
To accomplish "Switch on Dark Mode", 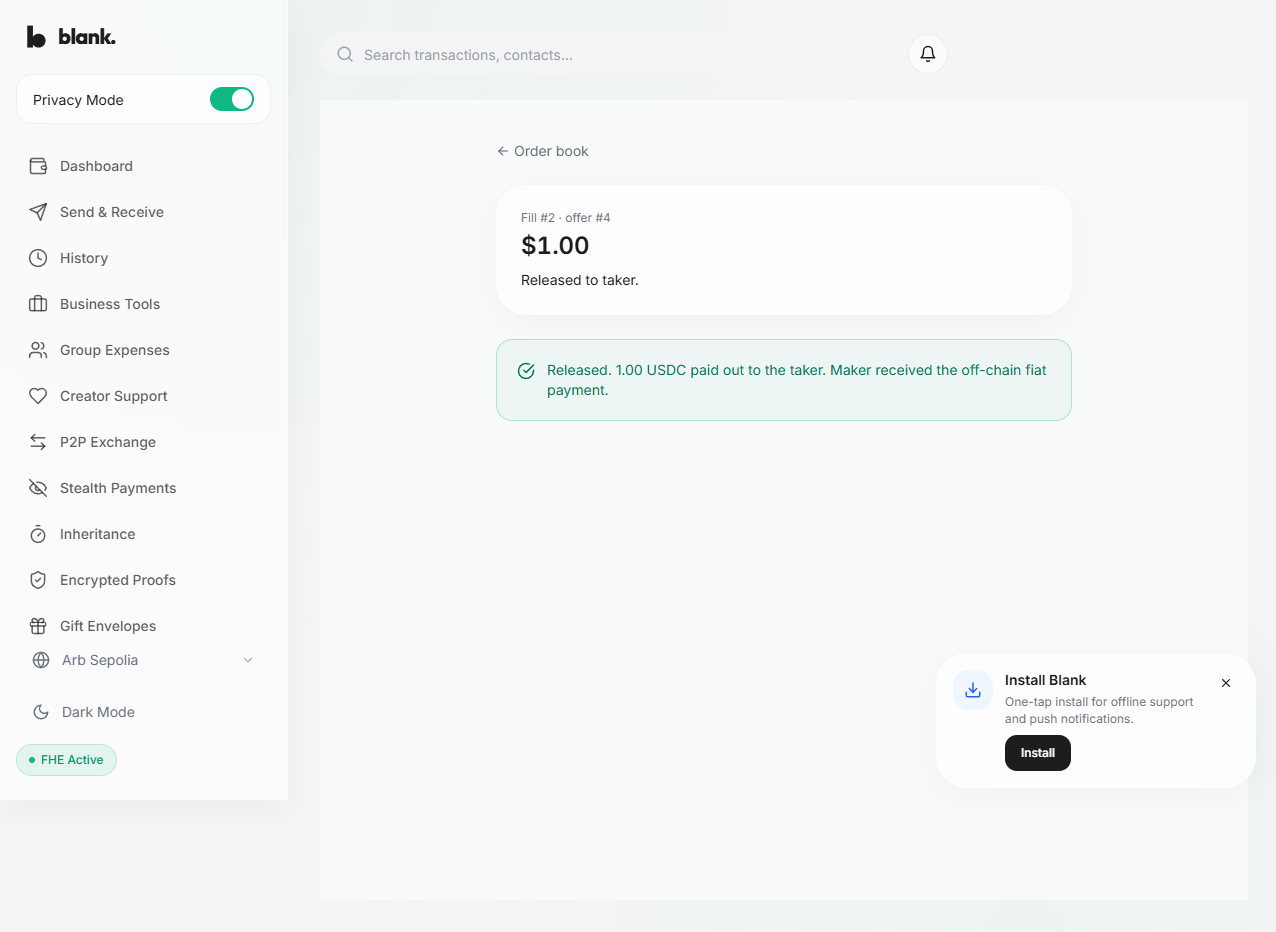I will point(143,712).
